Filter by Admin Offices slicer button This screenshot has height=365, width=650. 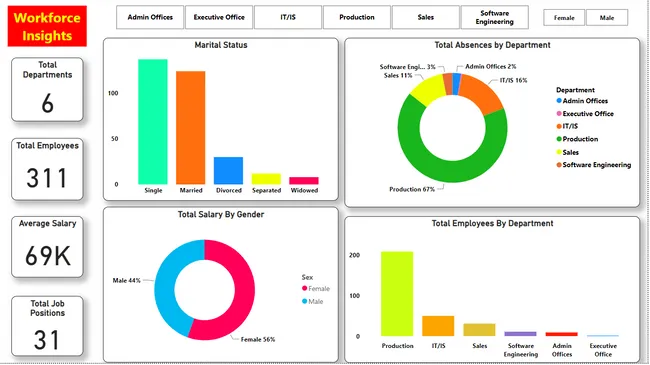click(x=150, y=17)
